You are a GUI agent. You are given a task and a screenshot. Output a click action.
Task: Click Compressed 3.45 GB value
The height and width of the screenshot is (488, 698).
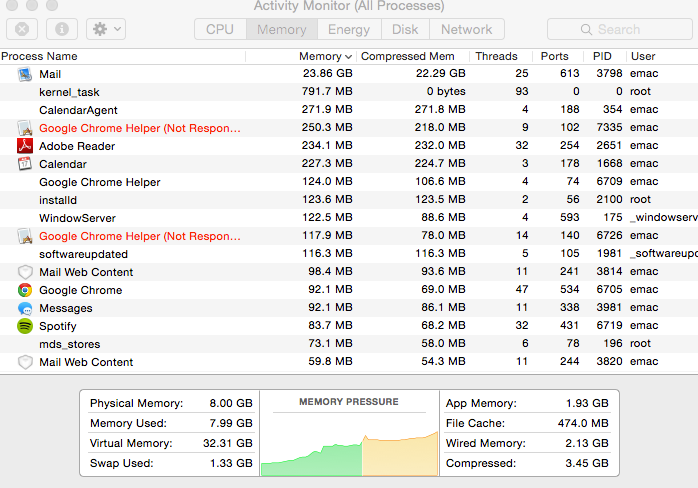(587, 463)
